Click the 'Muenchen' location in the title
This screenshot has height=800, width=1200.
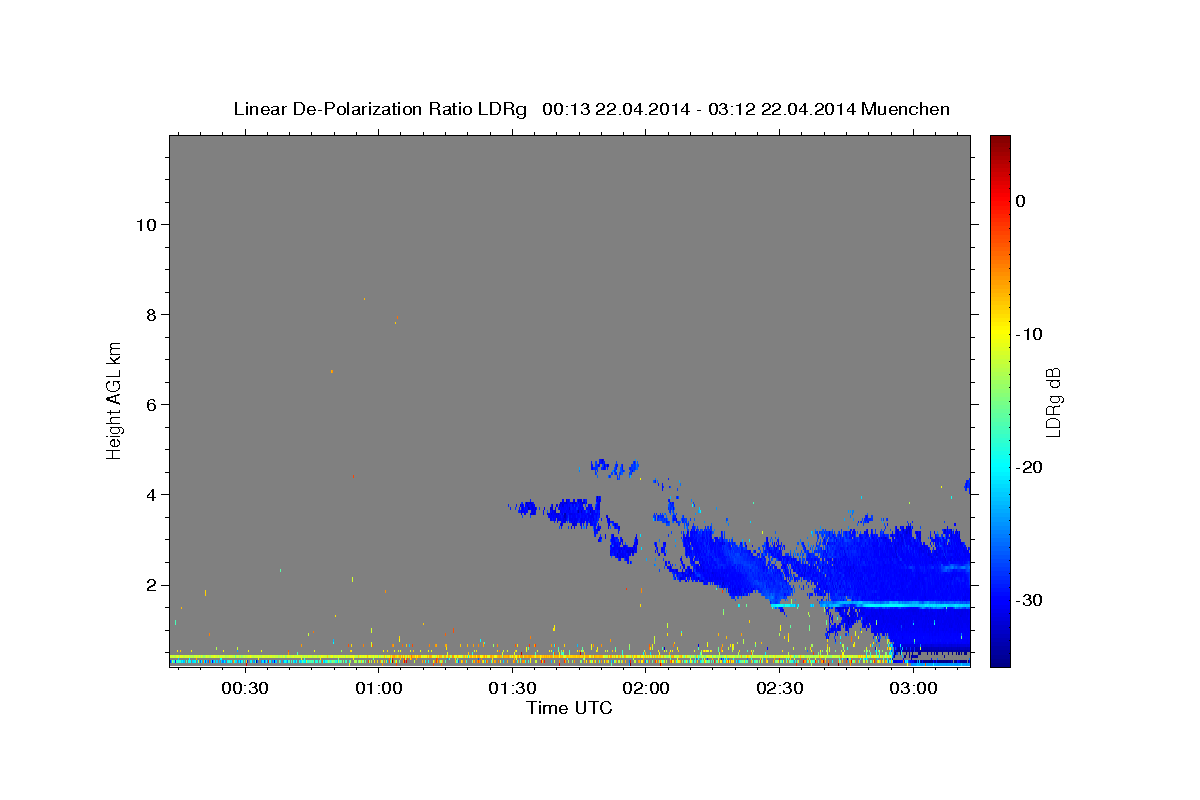click(906, 109)
